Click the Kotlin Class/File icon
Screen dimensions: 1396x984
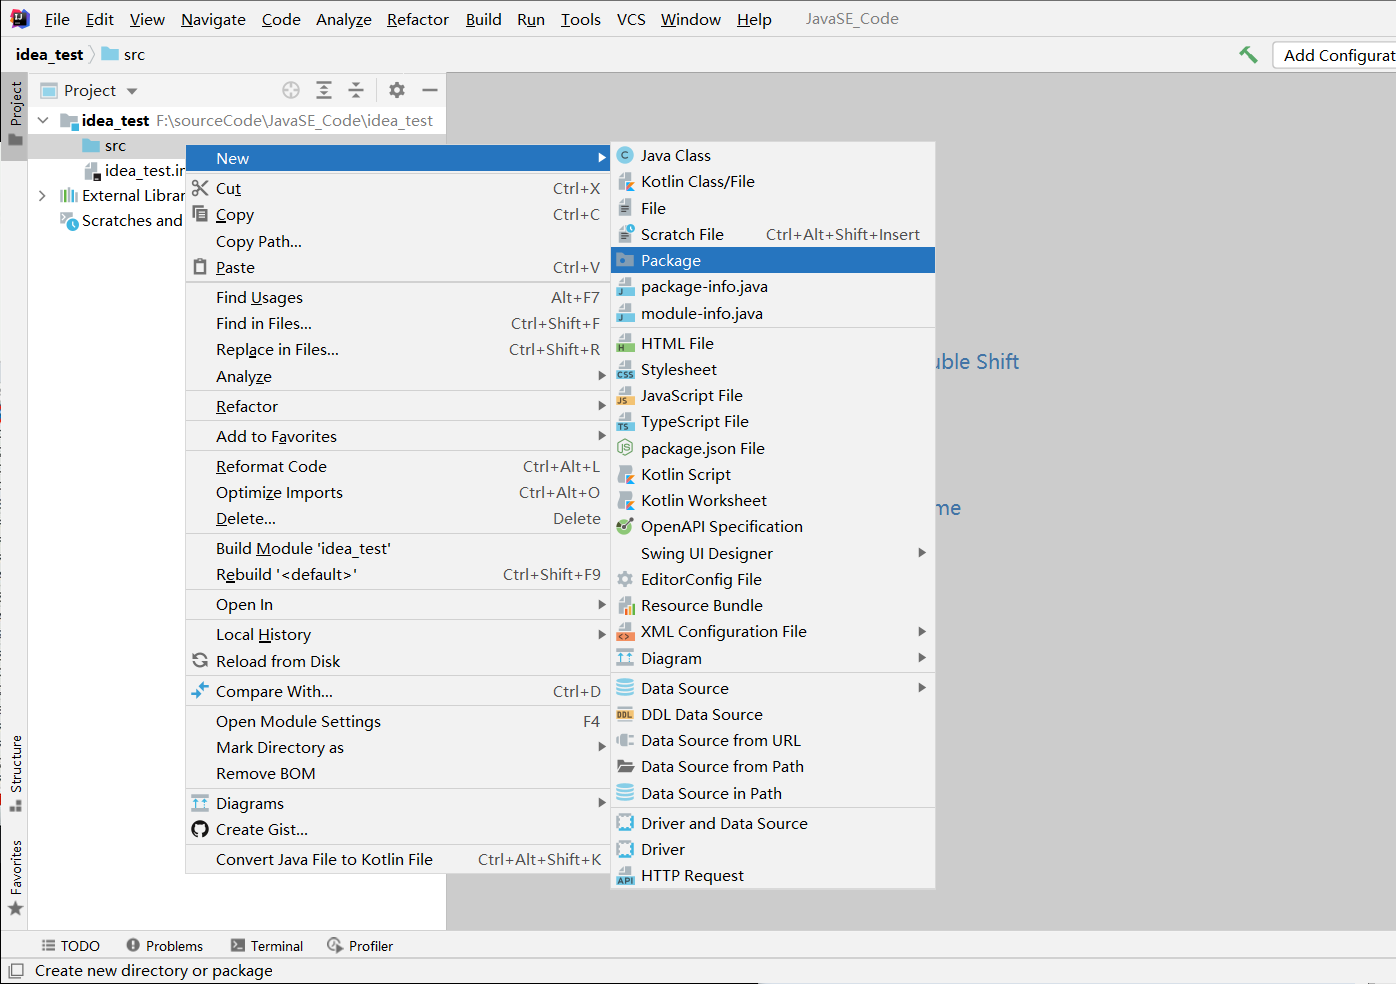pyautogui.click(x=626, y=181)
